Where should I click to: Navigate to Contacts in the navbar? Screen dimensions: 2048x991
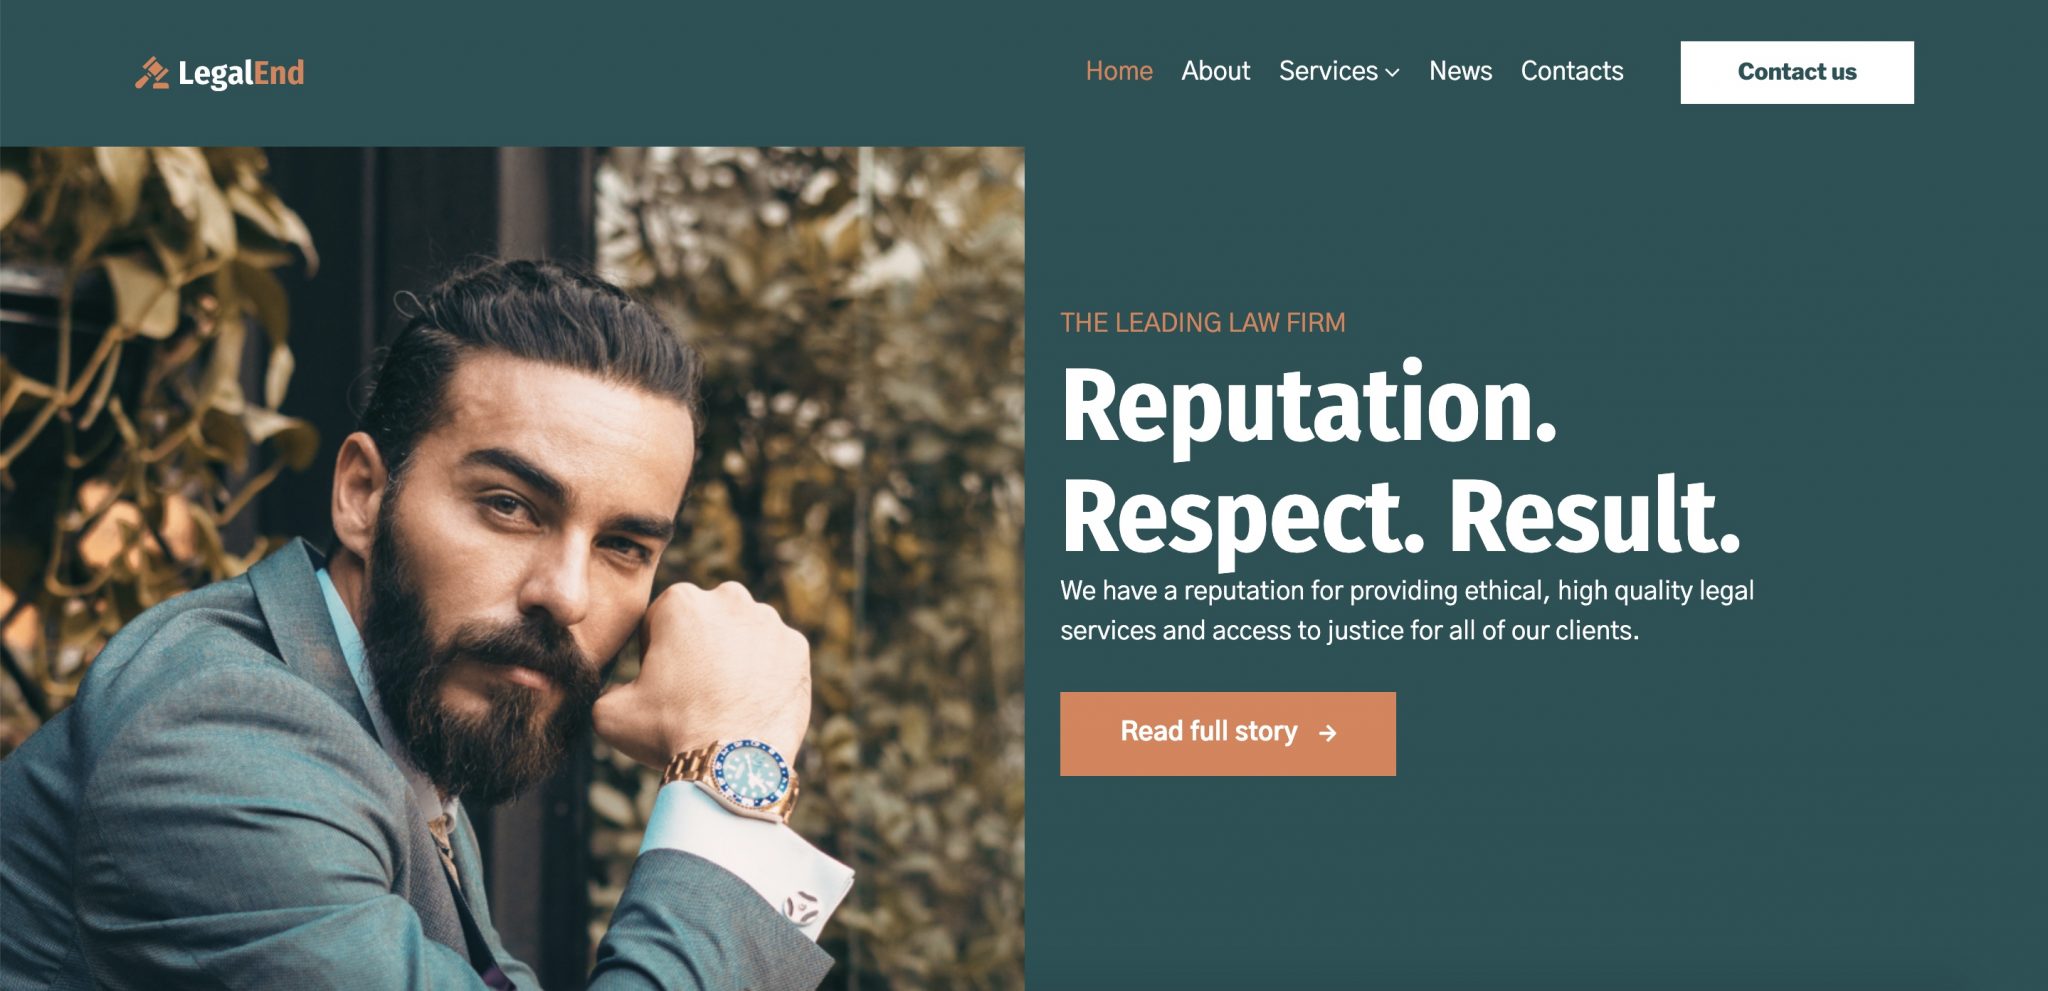click(x=1572, y=71)
